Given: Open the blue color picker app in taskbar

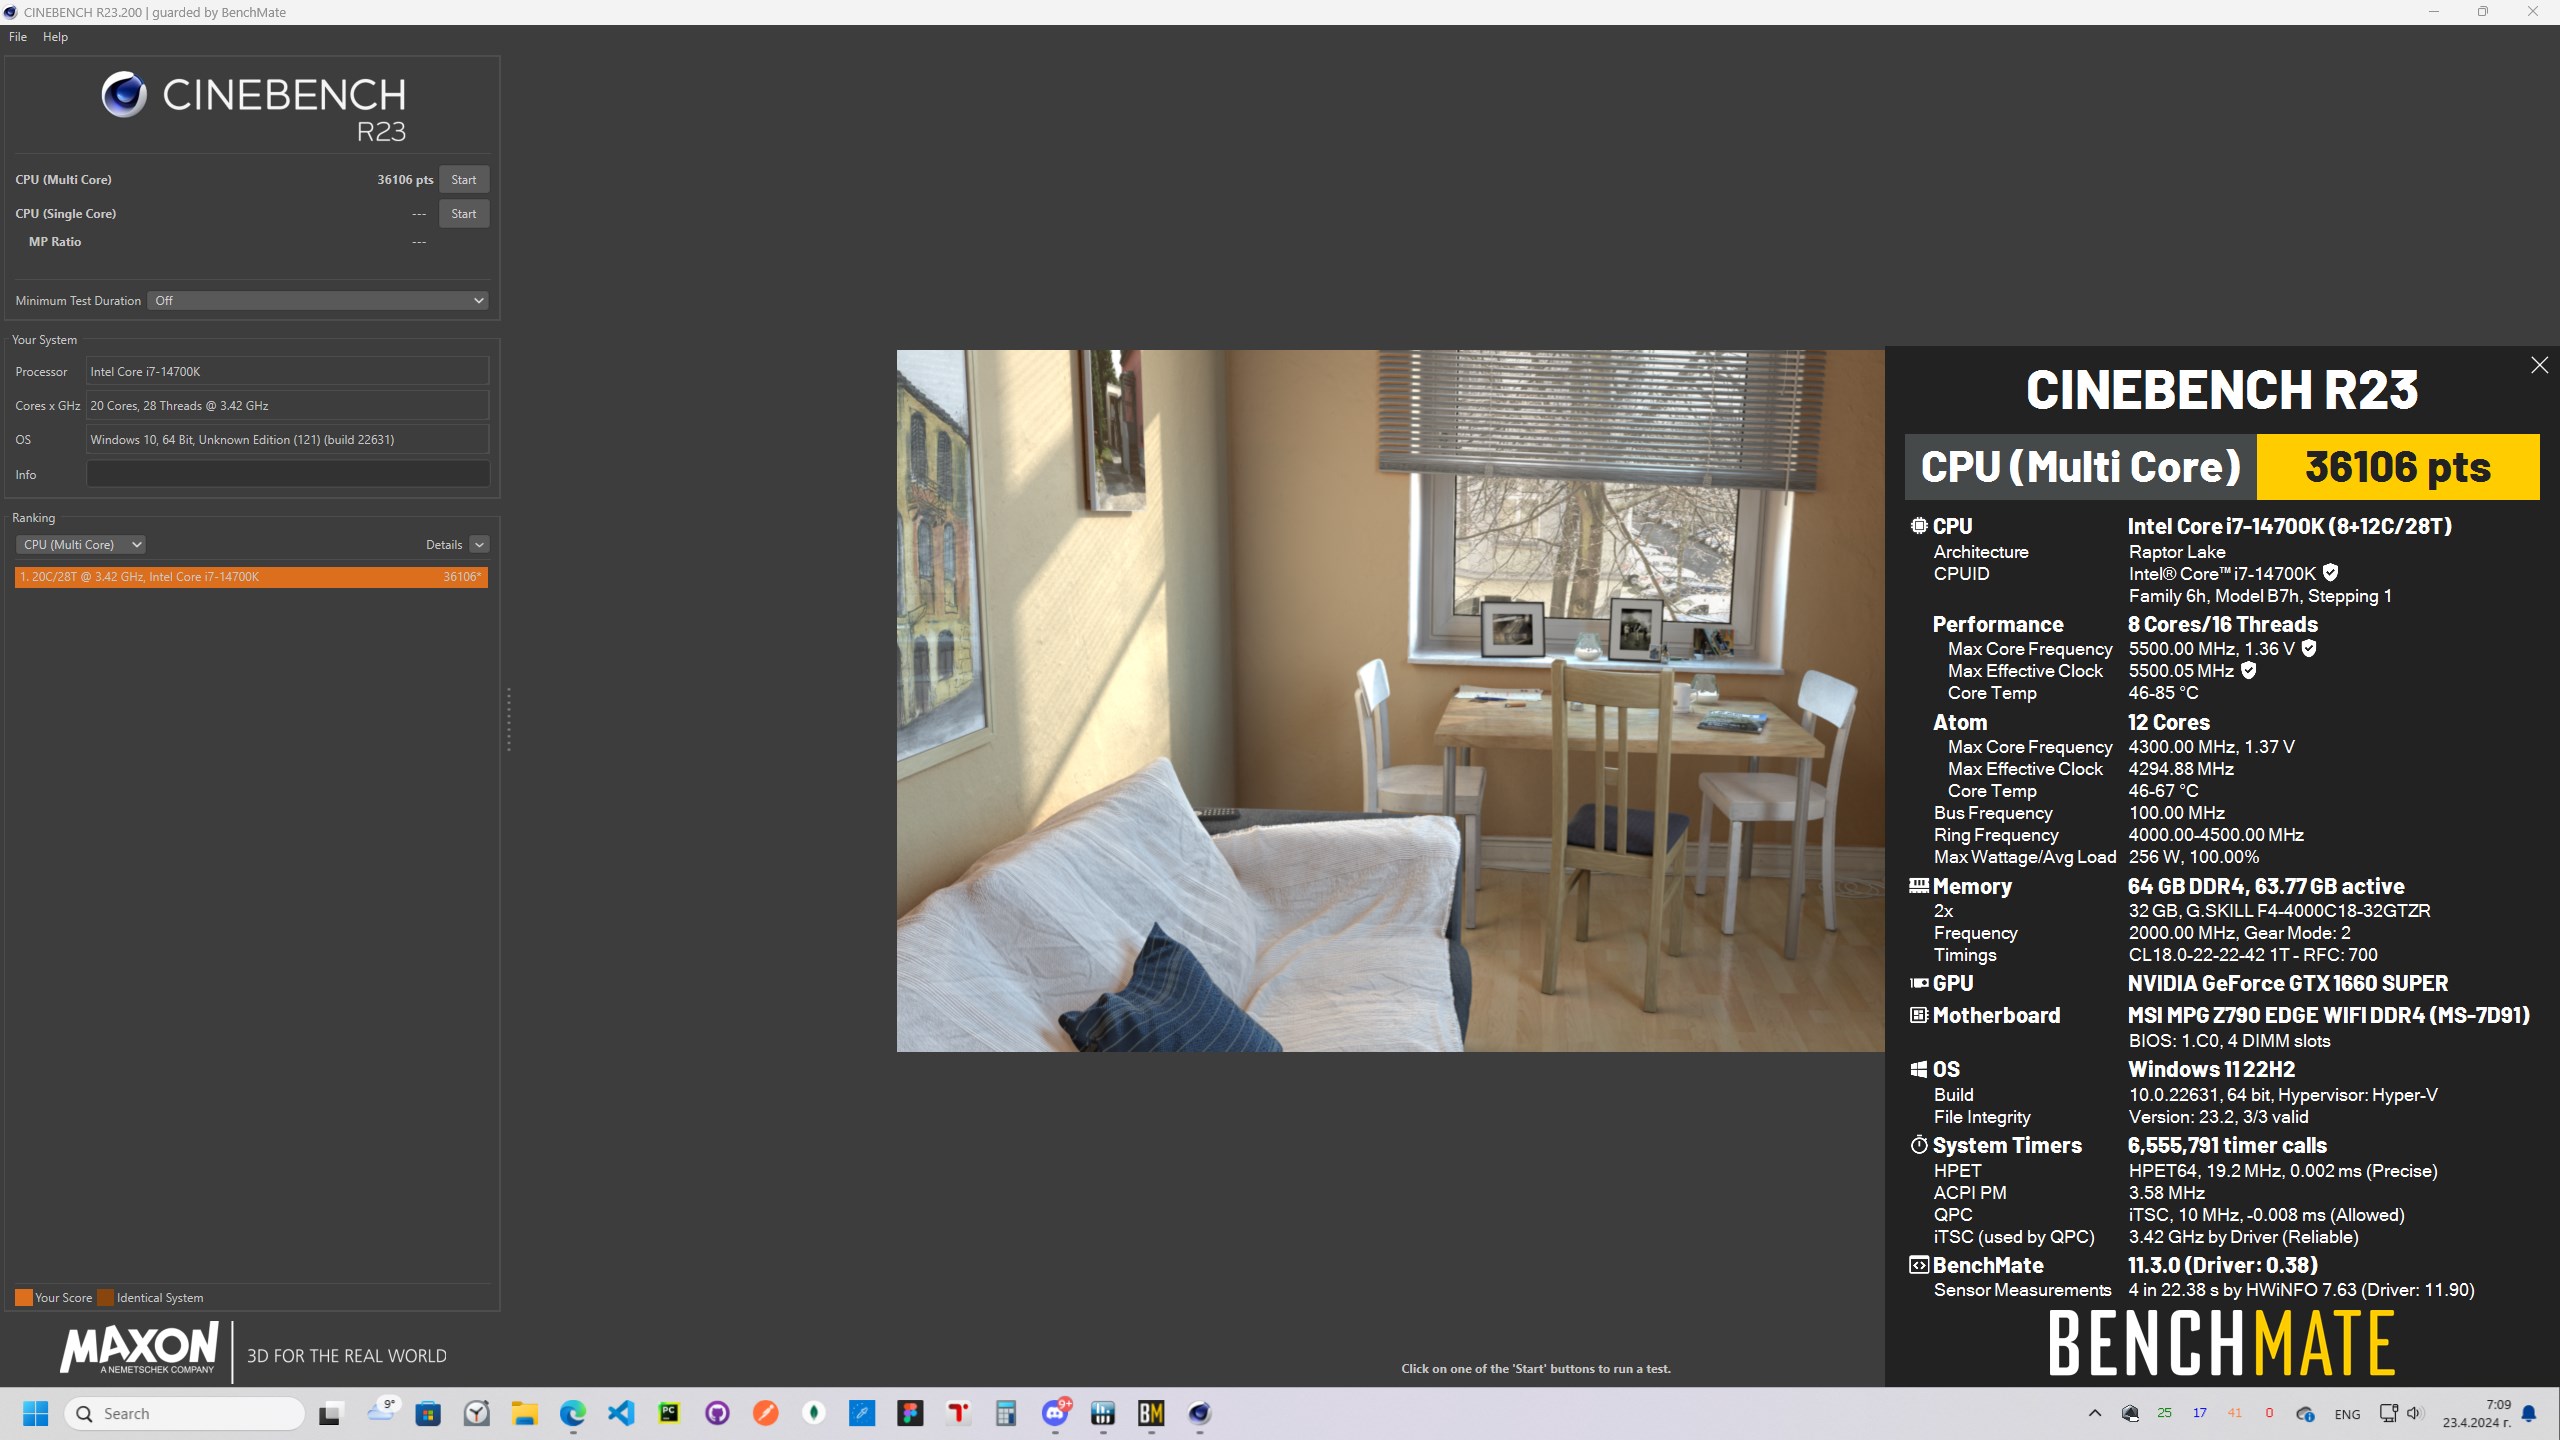Looking at the screenshot, I should 862,1414.
